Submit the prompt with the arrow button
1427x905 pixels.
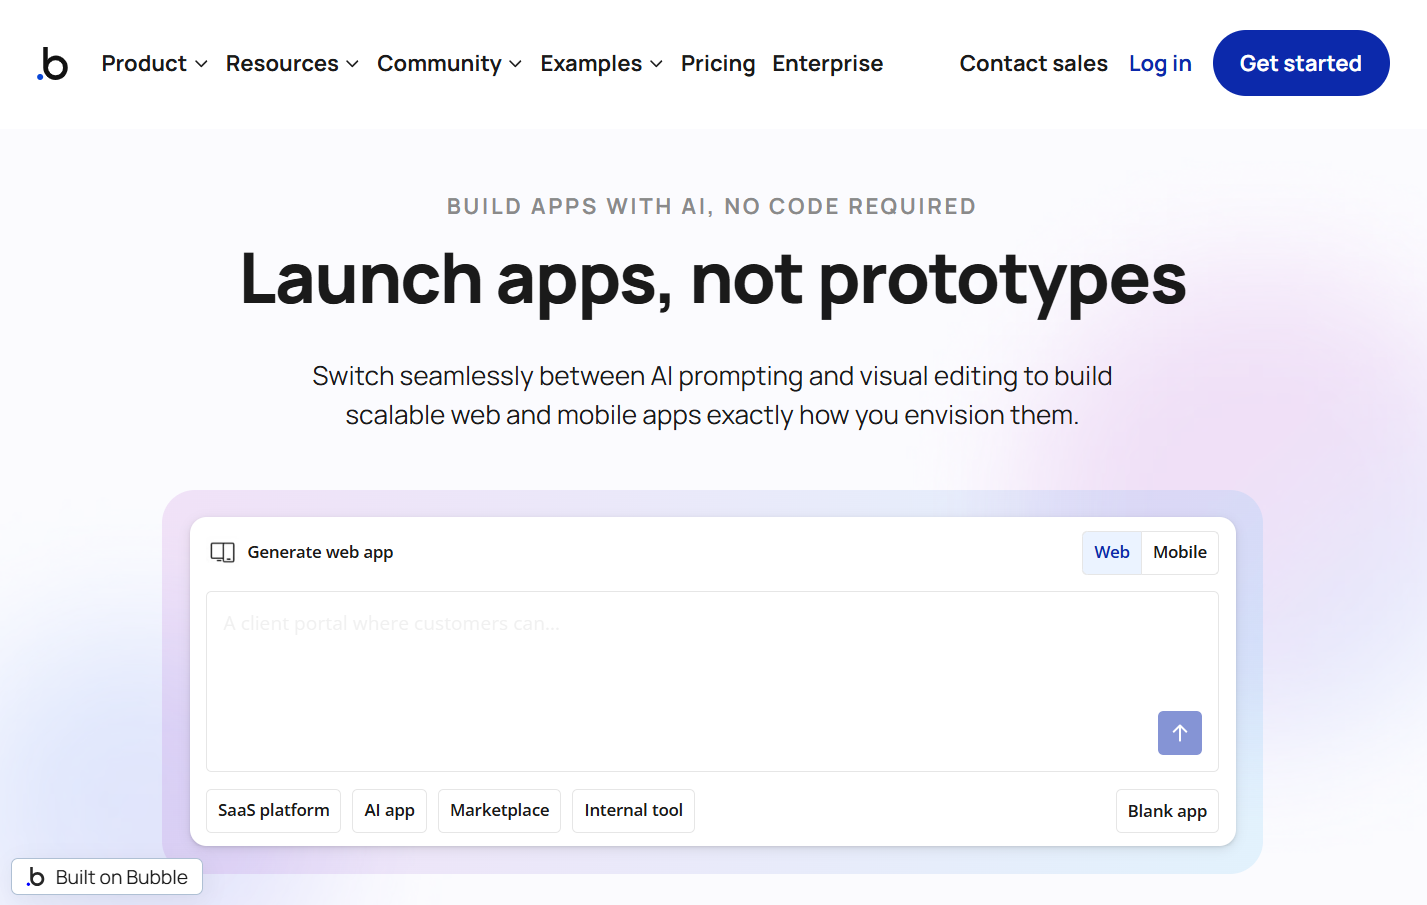coord(1179,733)
